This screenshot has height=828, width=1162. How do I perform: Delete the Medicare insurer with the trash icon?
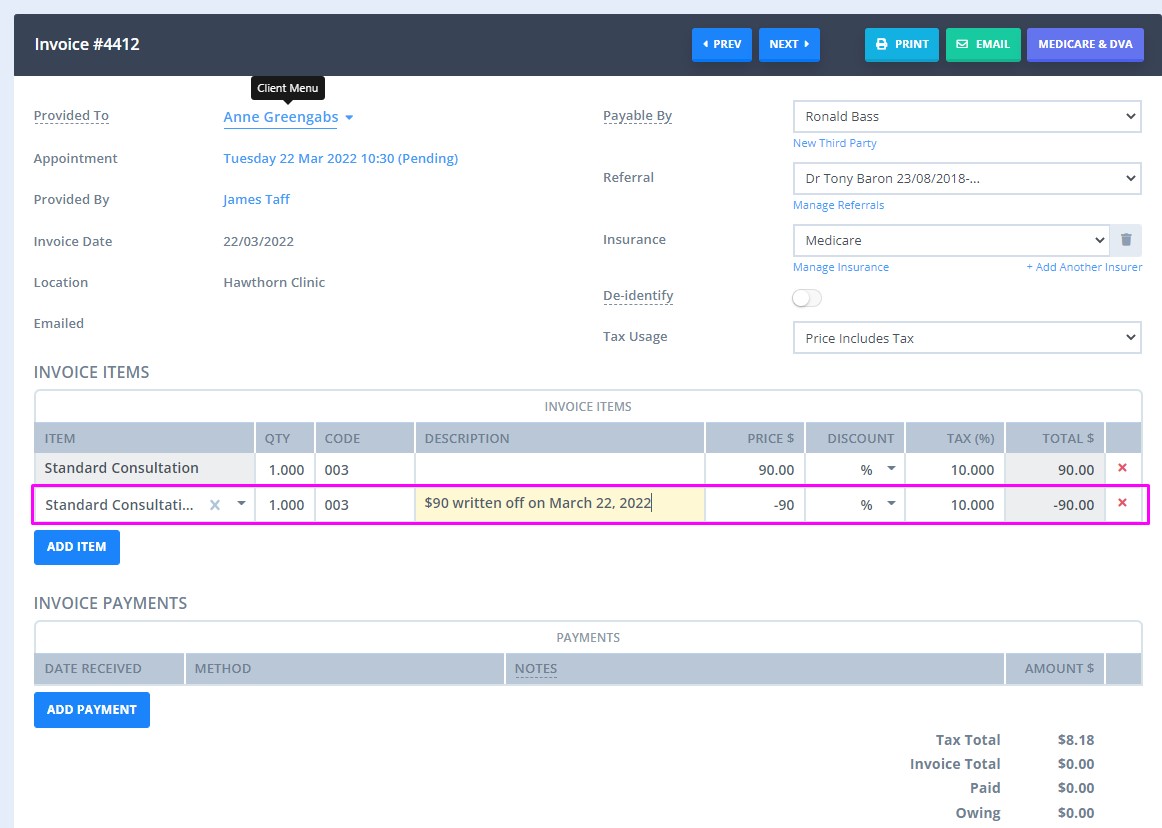(1126, 240)
